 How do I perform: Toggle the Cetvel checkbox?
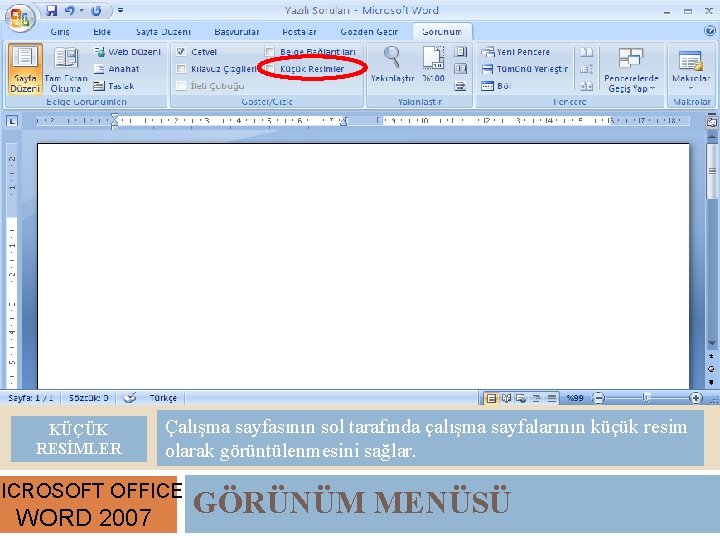181,52
